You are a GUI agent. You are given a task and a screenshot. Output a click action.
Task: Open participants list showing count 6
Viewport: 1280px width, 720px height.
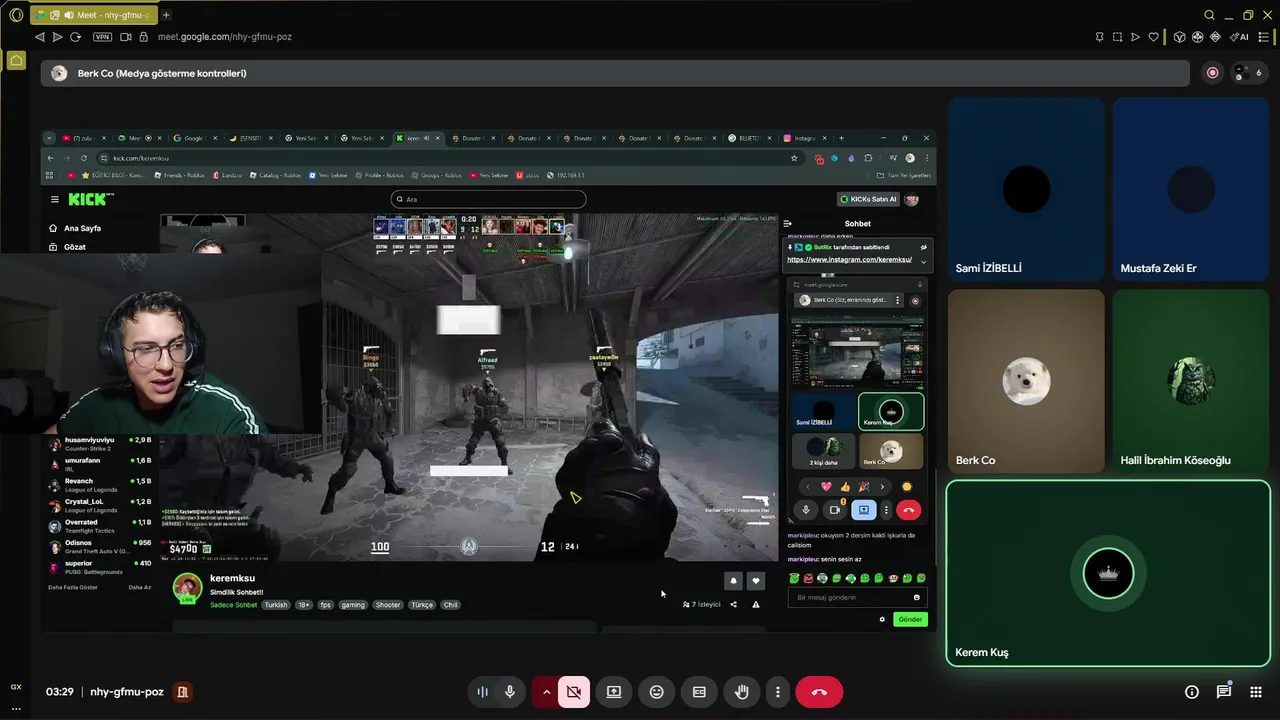click(x=1248, y=73)
